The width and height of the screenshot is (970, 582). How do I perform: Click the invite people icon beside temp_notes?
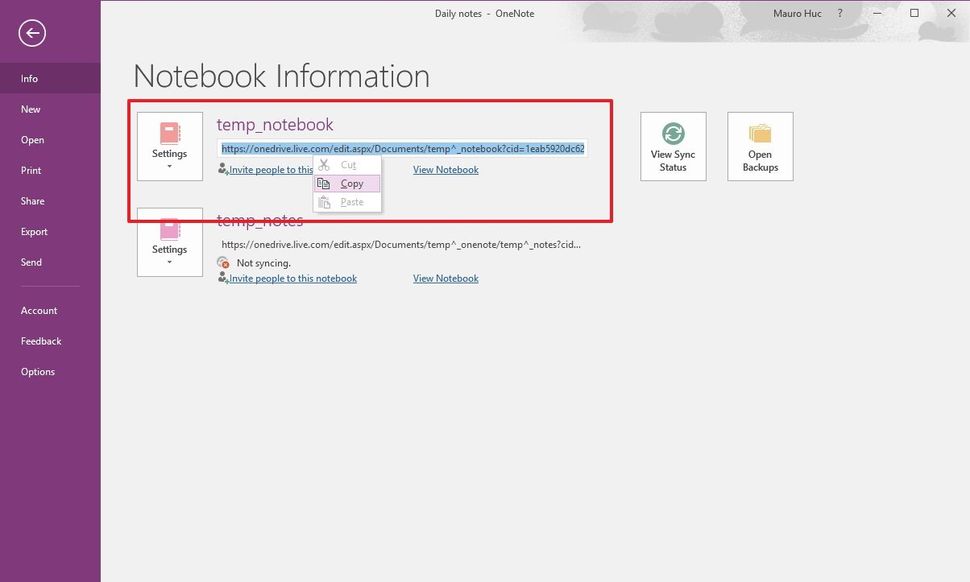(x=224, y=278)
